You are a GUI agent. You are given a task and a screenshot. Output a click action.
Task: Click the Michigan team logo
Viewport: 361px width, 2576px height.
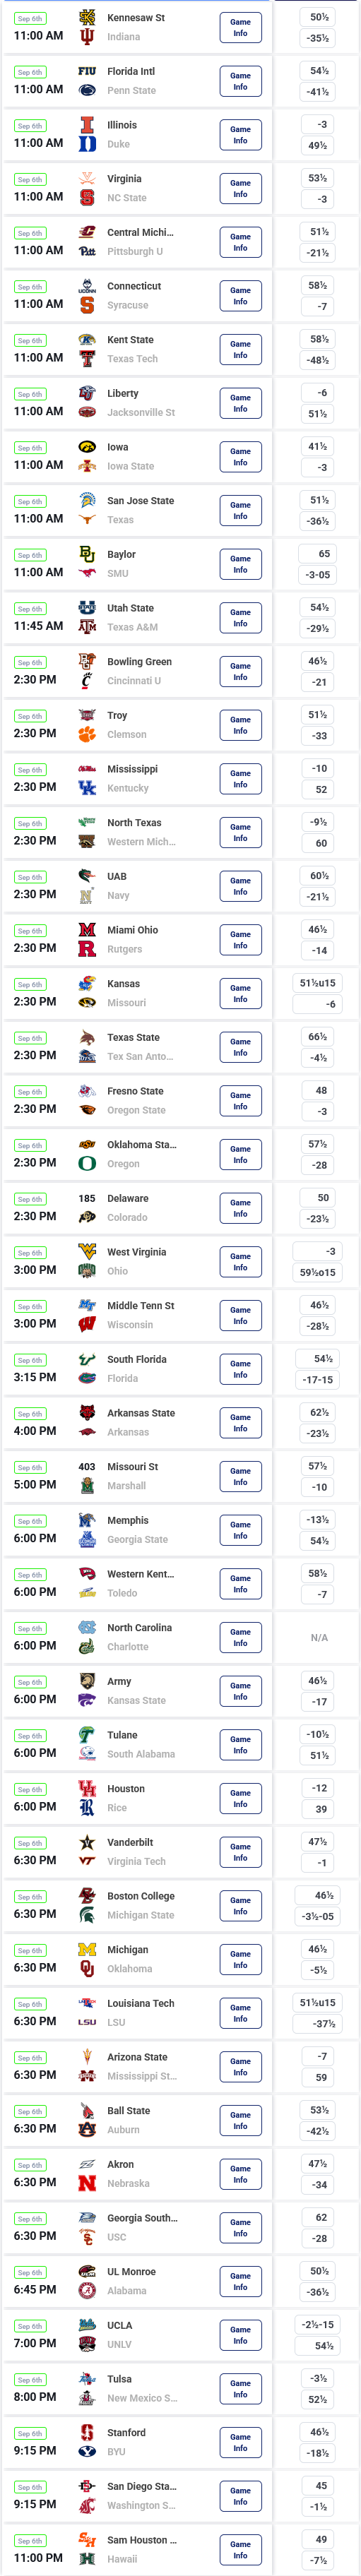[87, 1950]
